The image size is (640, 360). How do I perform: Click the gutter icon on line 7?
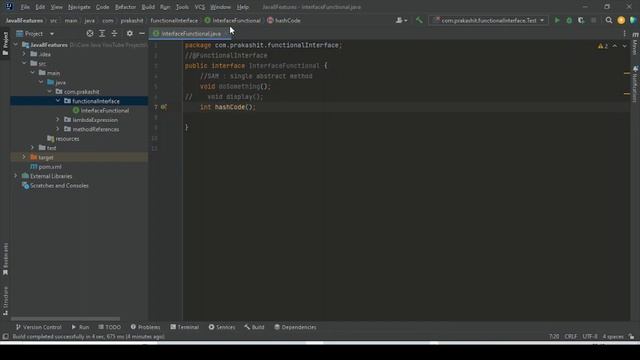[x=163, y=107]
